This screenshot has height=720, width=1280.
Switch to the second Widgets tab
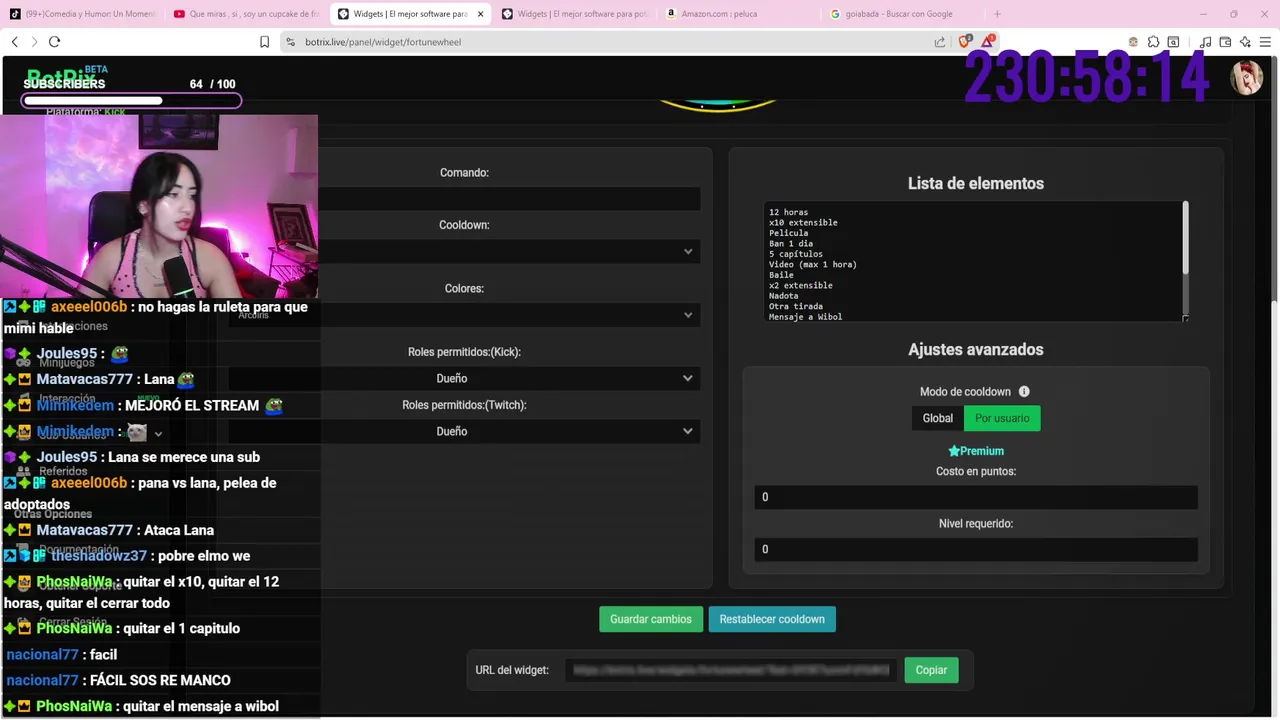pyautogui.click(x=574, y=14)
